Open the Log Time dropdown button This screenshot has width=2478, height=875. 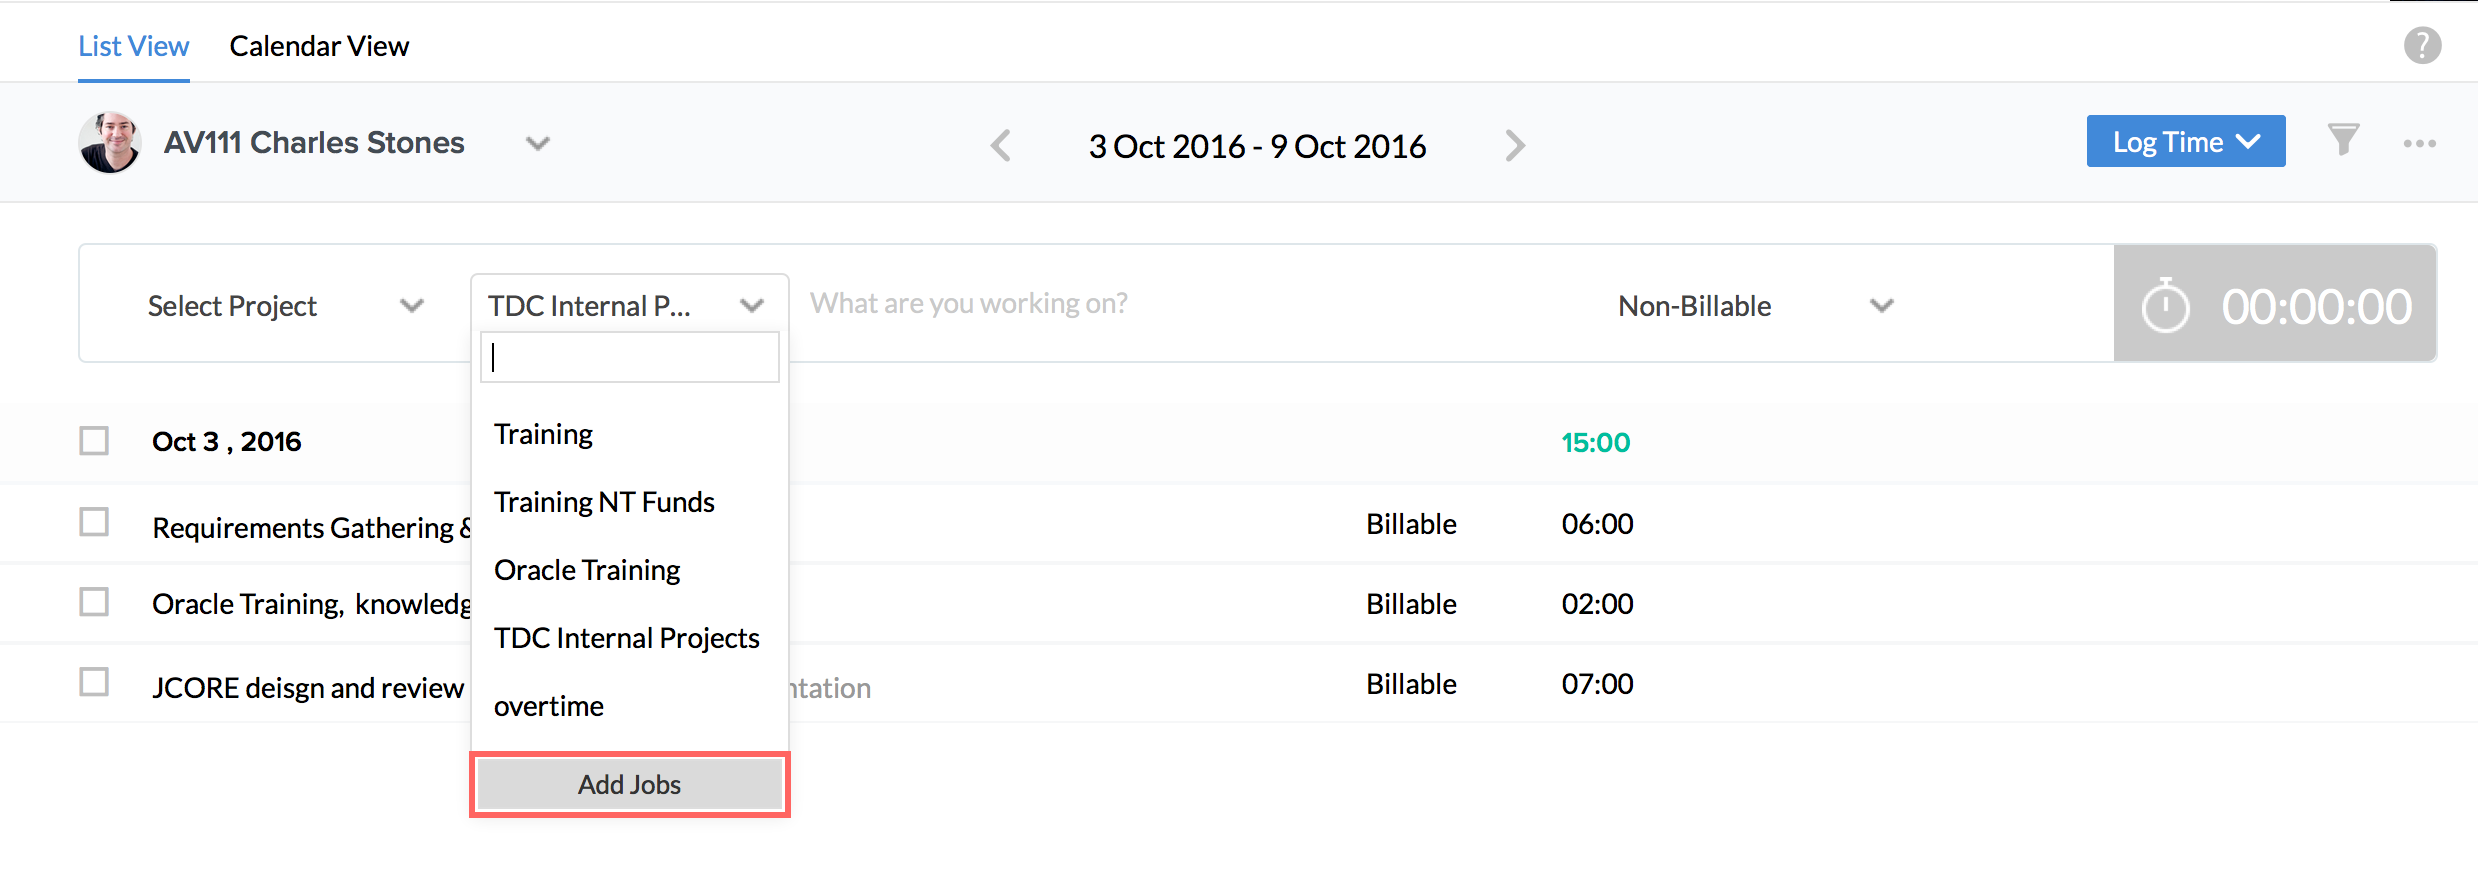[2185, 142]
